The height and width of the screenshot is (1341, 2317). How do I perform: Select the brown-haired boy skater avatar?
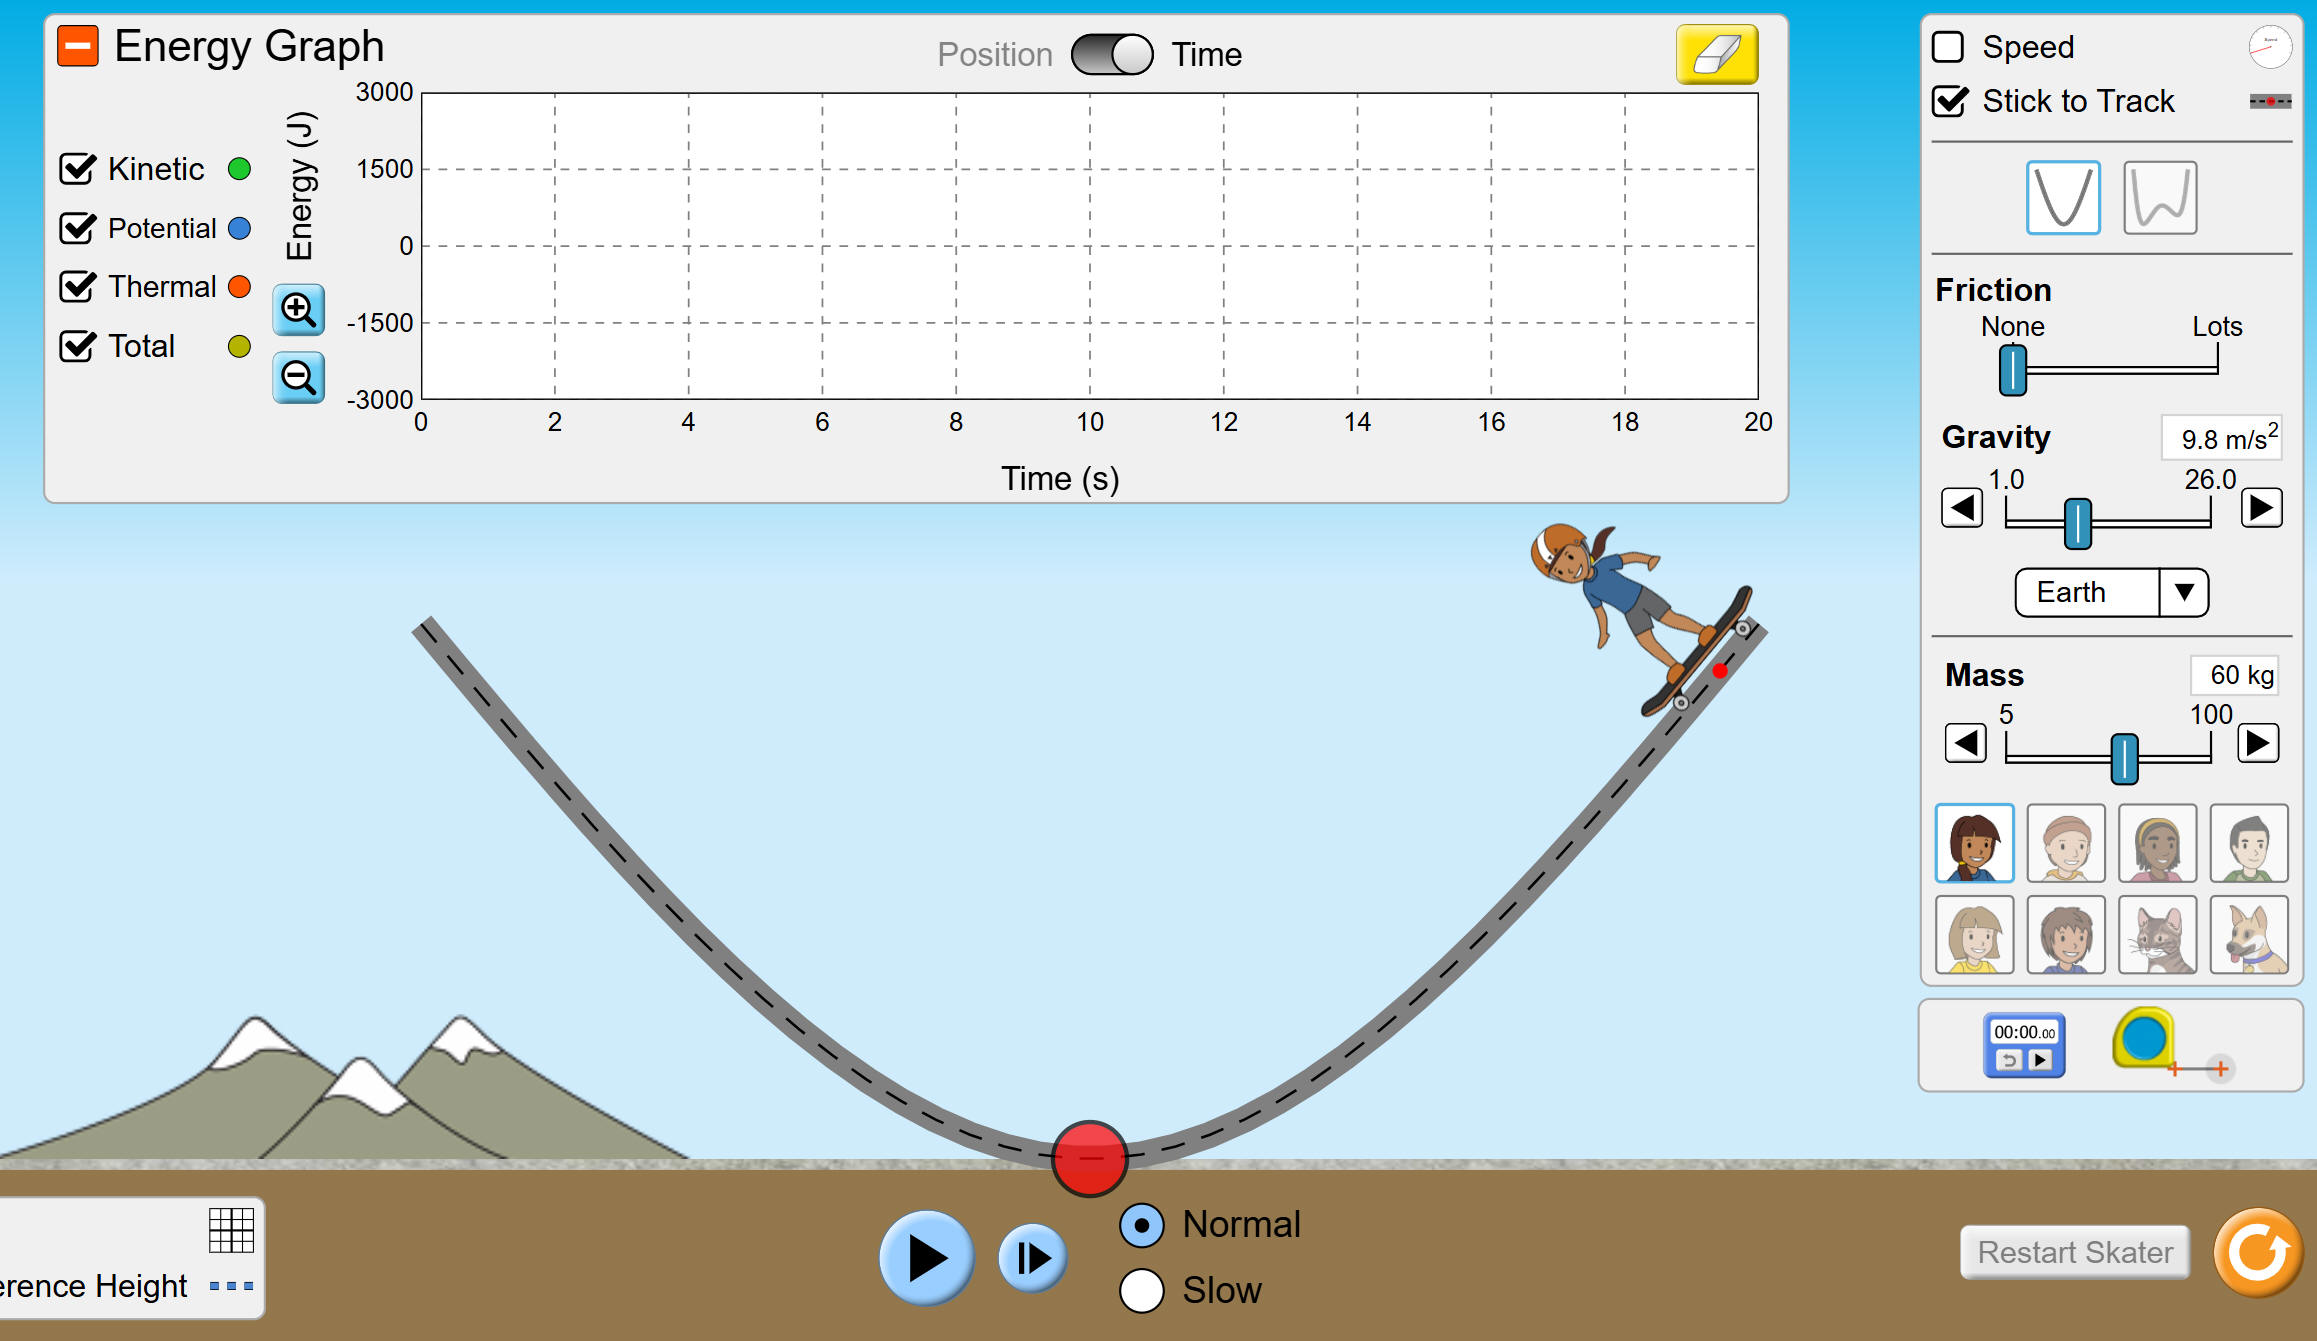point(2066,935)
